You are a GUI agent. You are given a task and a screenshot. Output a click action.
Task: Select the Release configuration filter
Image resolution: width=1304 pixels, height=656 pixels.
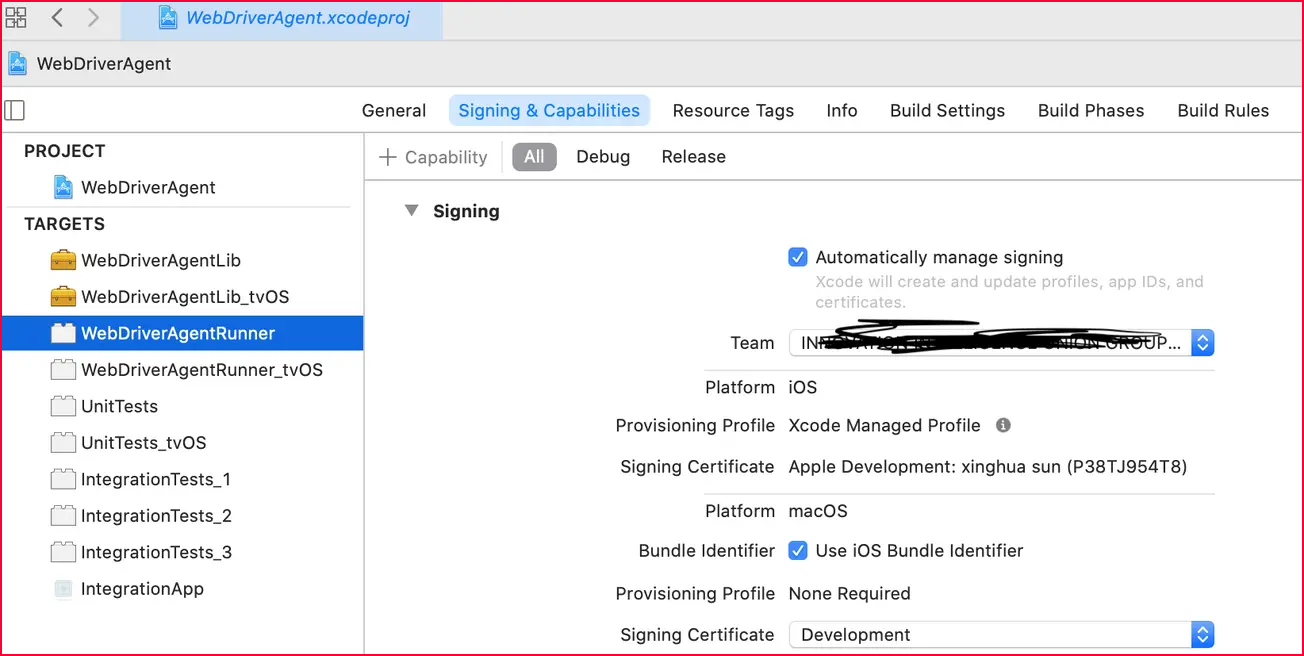click(693, 157)
